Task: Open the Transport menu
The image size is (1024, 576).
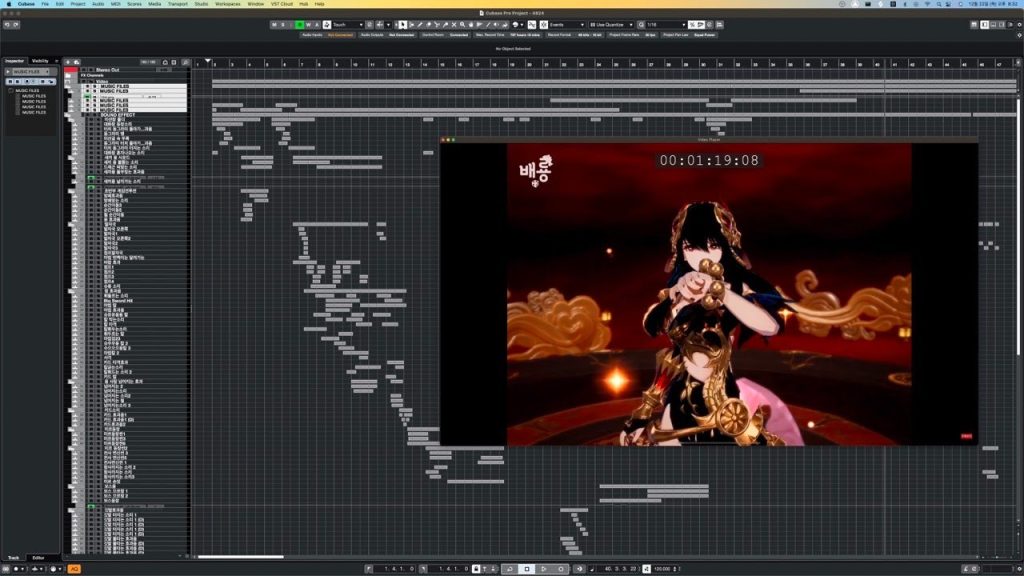Action: [178, 4]
